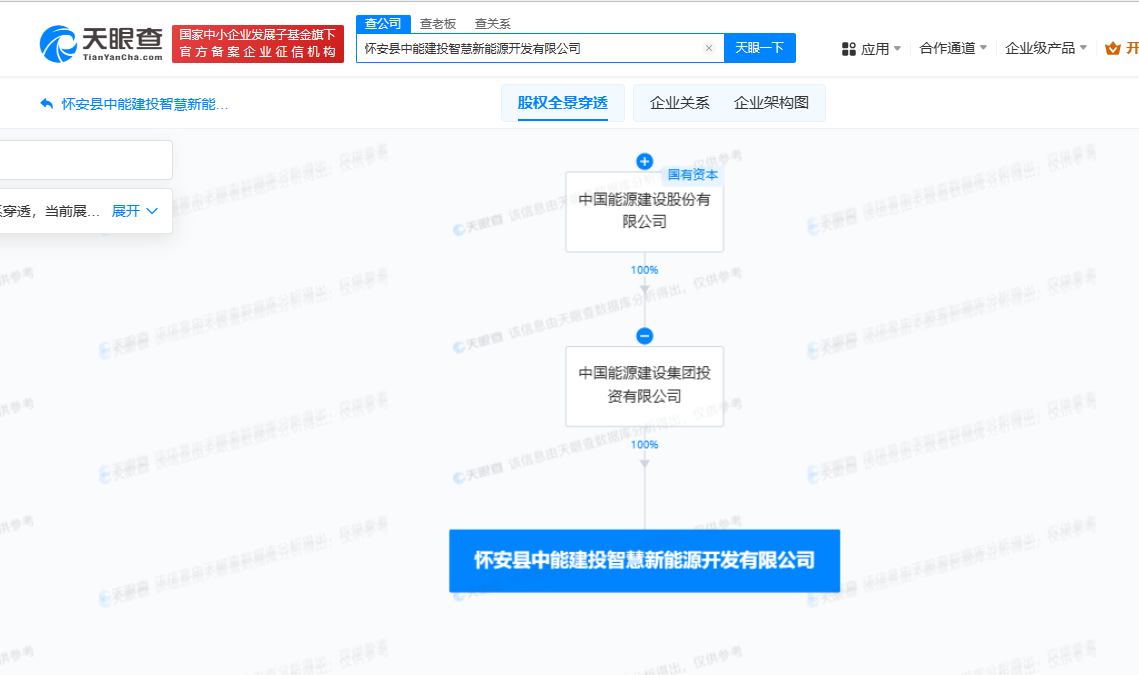1139x675 pixels.
Task: Click the 100% label under 中国能源建设股份有限公司
Action: pos(644,270)
